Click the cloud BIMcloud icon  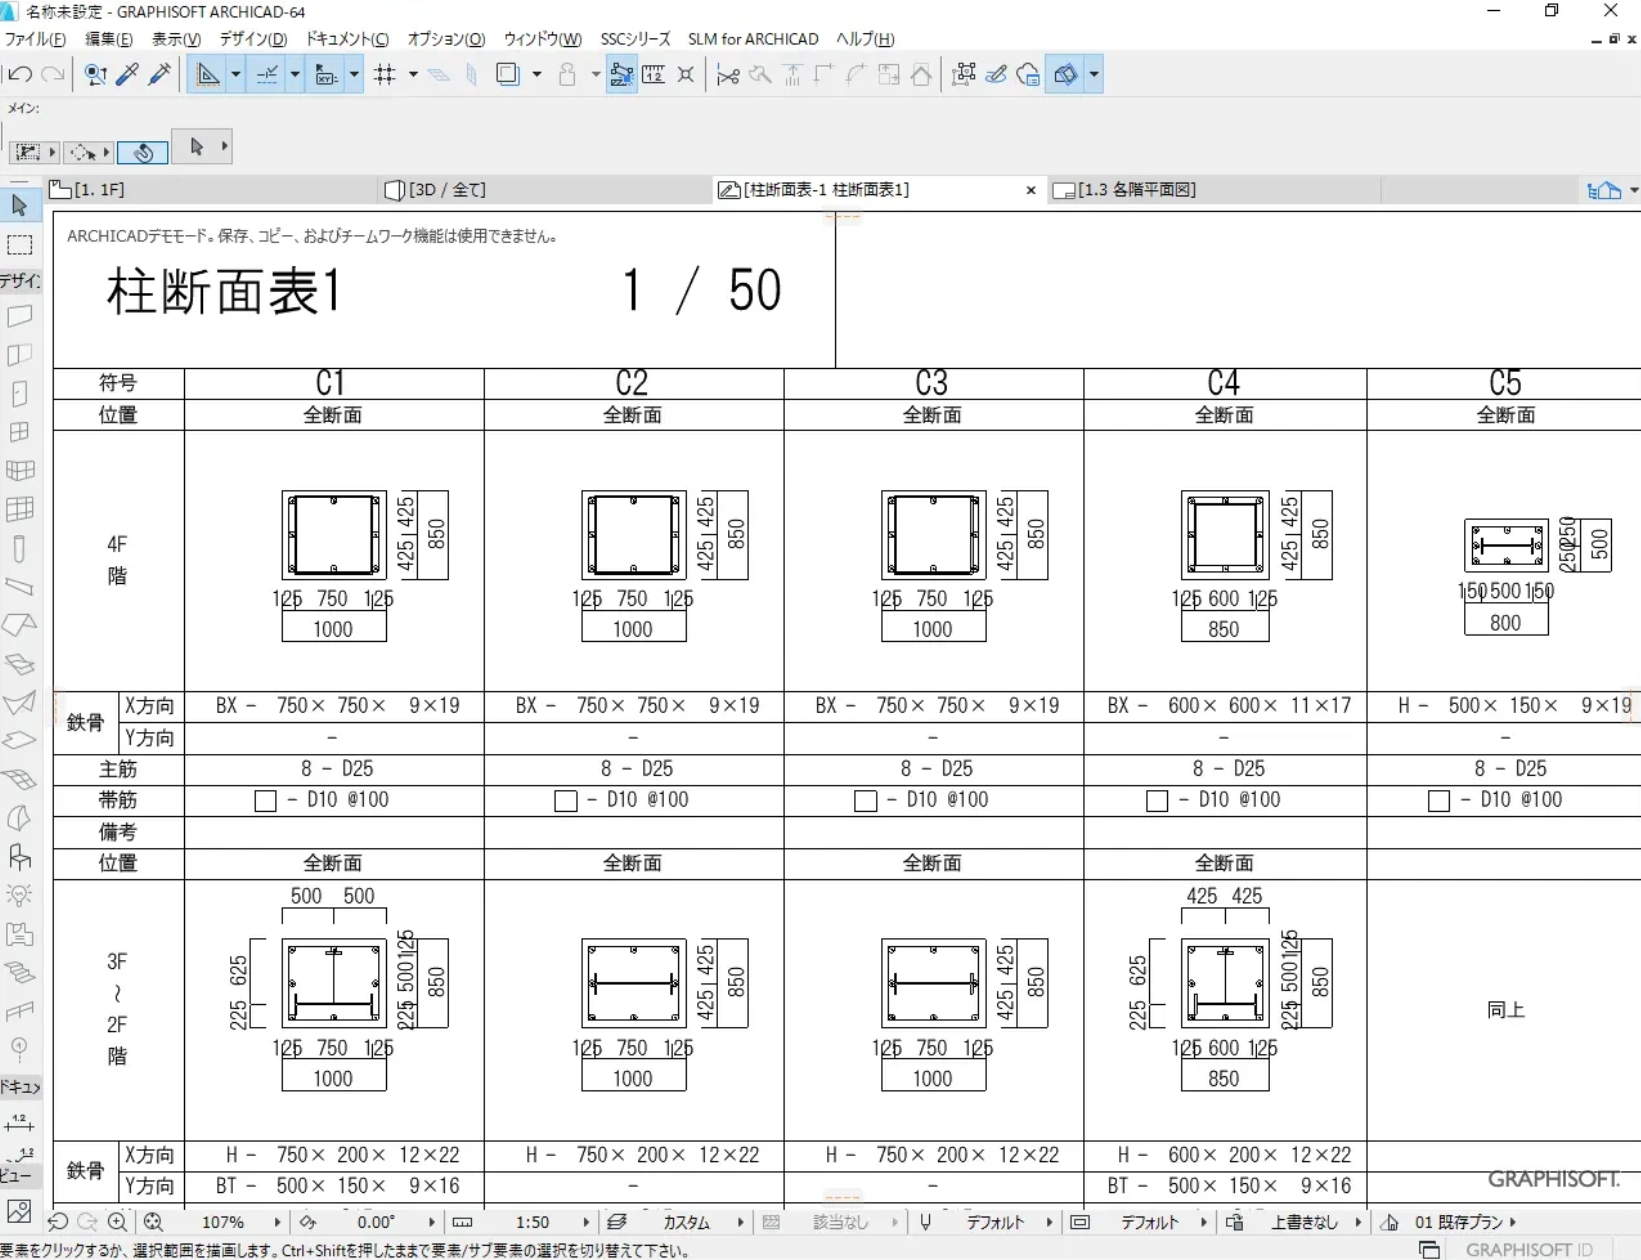[x=1028, y=74]
